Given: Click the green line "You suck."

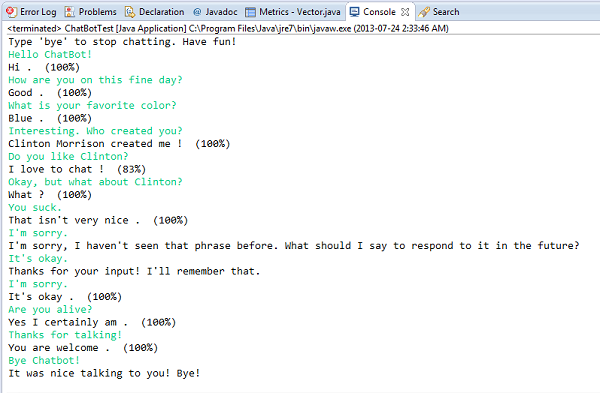Looking at the screenshot, I should [x=35, y=207].
